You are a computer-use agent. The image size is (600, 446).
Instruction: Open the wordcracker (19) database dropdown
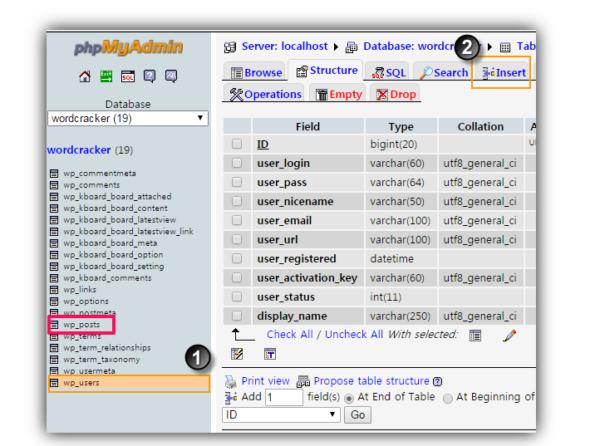click(x=128, y=118)
